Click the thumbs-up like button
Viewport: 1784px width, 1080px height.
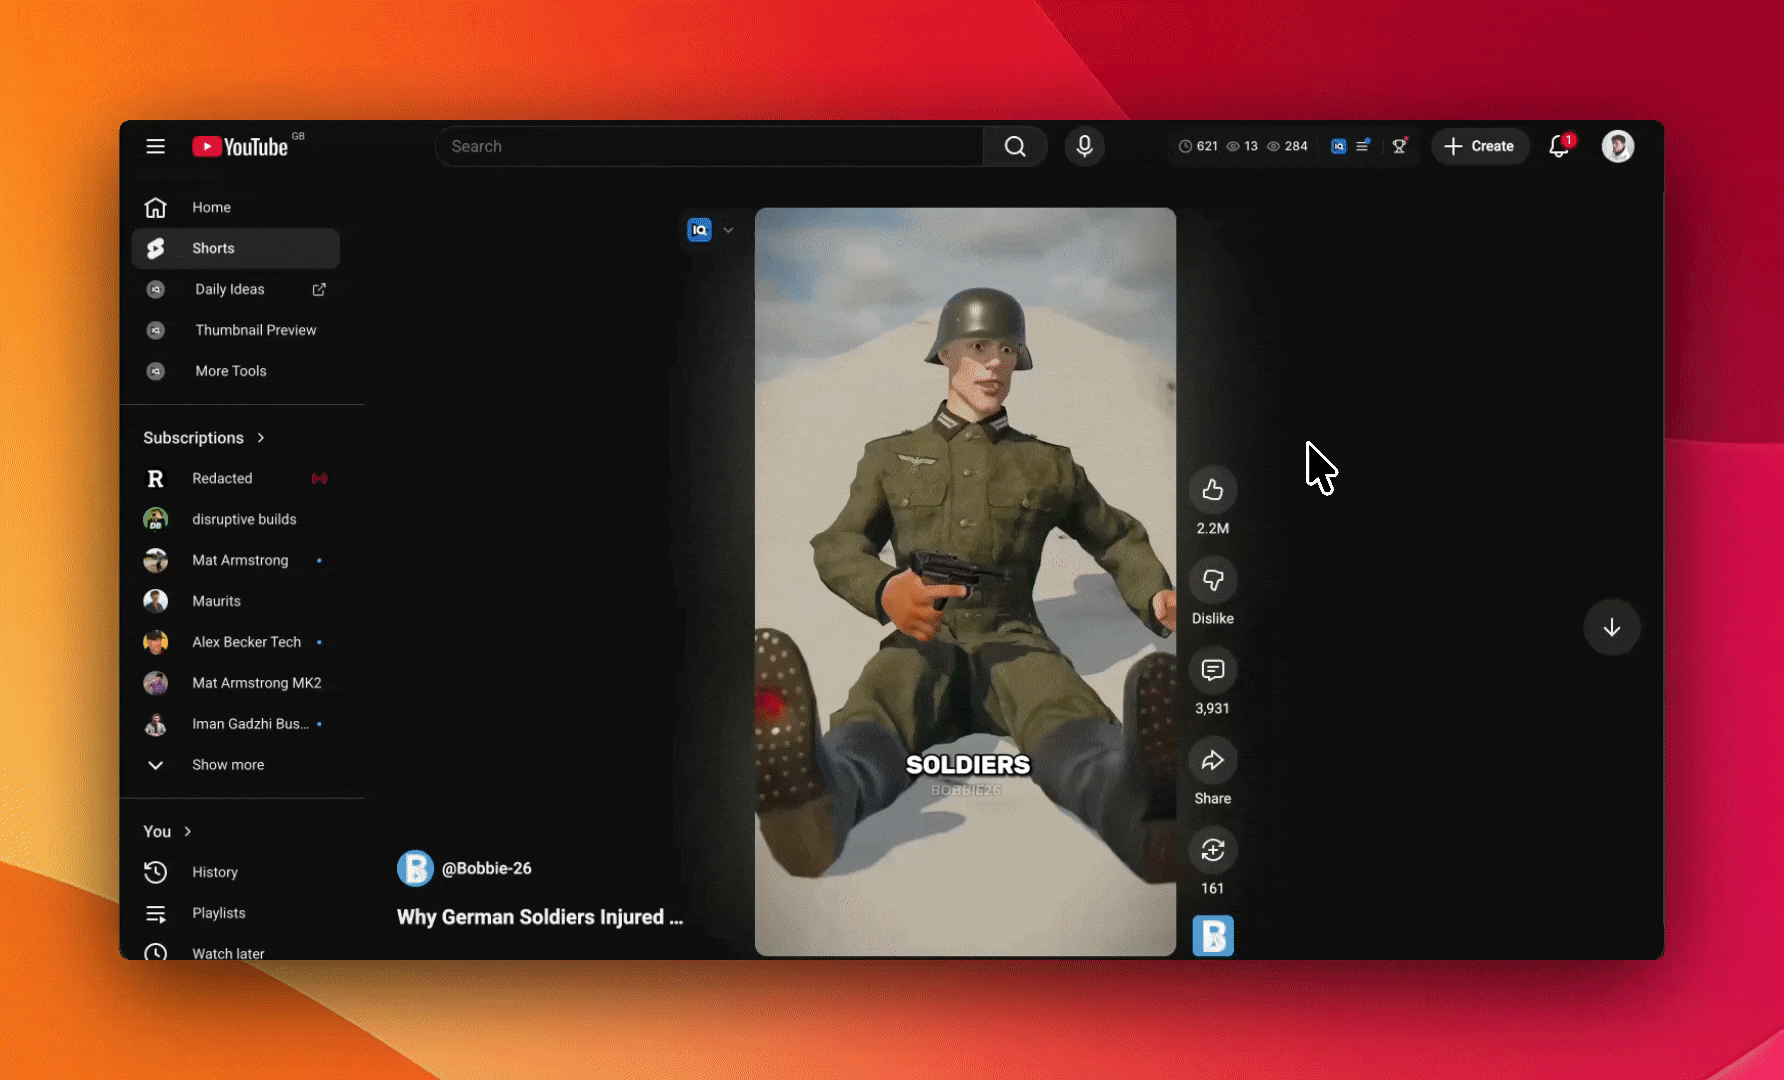1212,490
